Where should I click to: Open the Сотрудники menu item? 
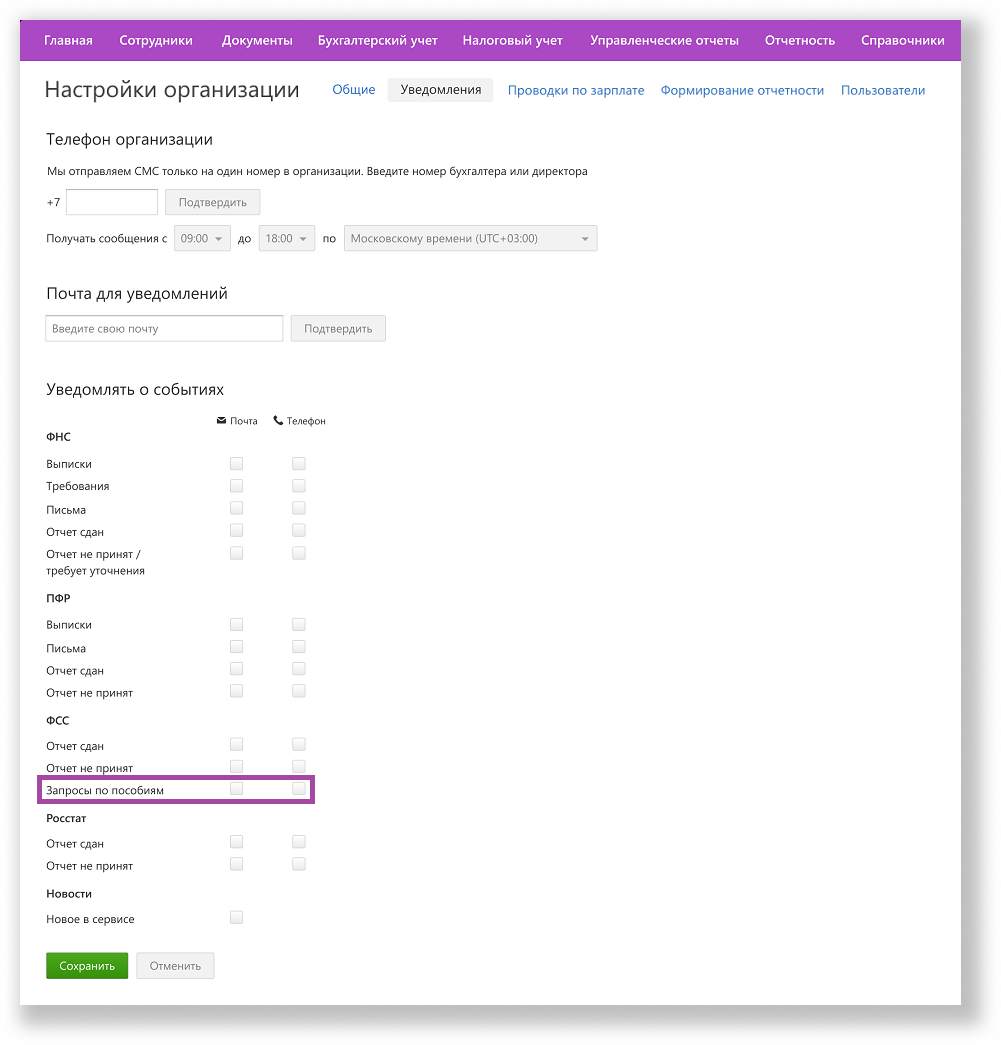pos(156,41)
